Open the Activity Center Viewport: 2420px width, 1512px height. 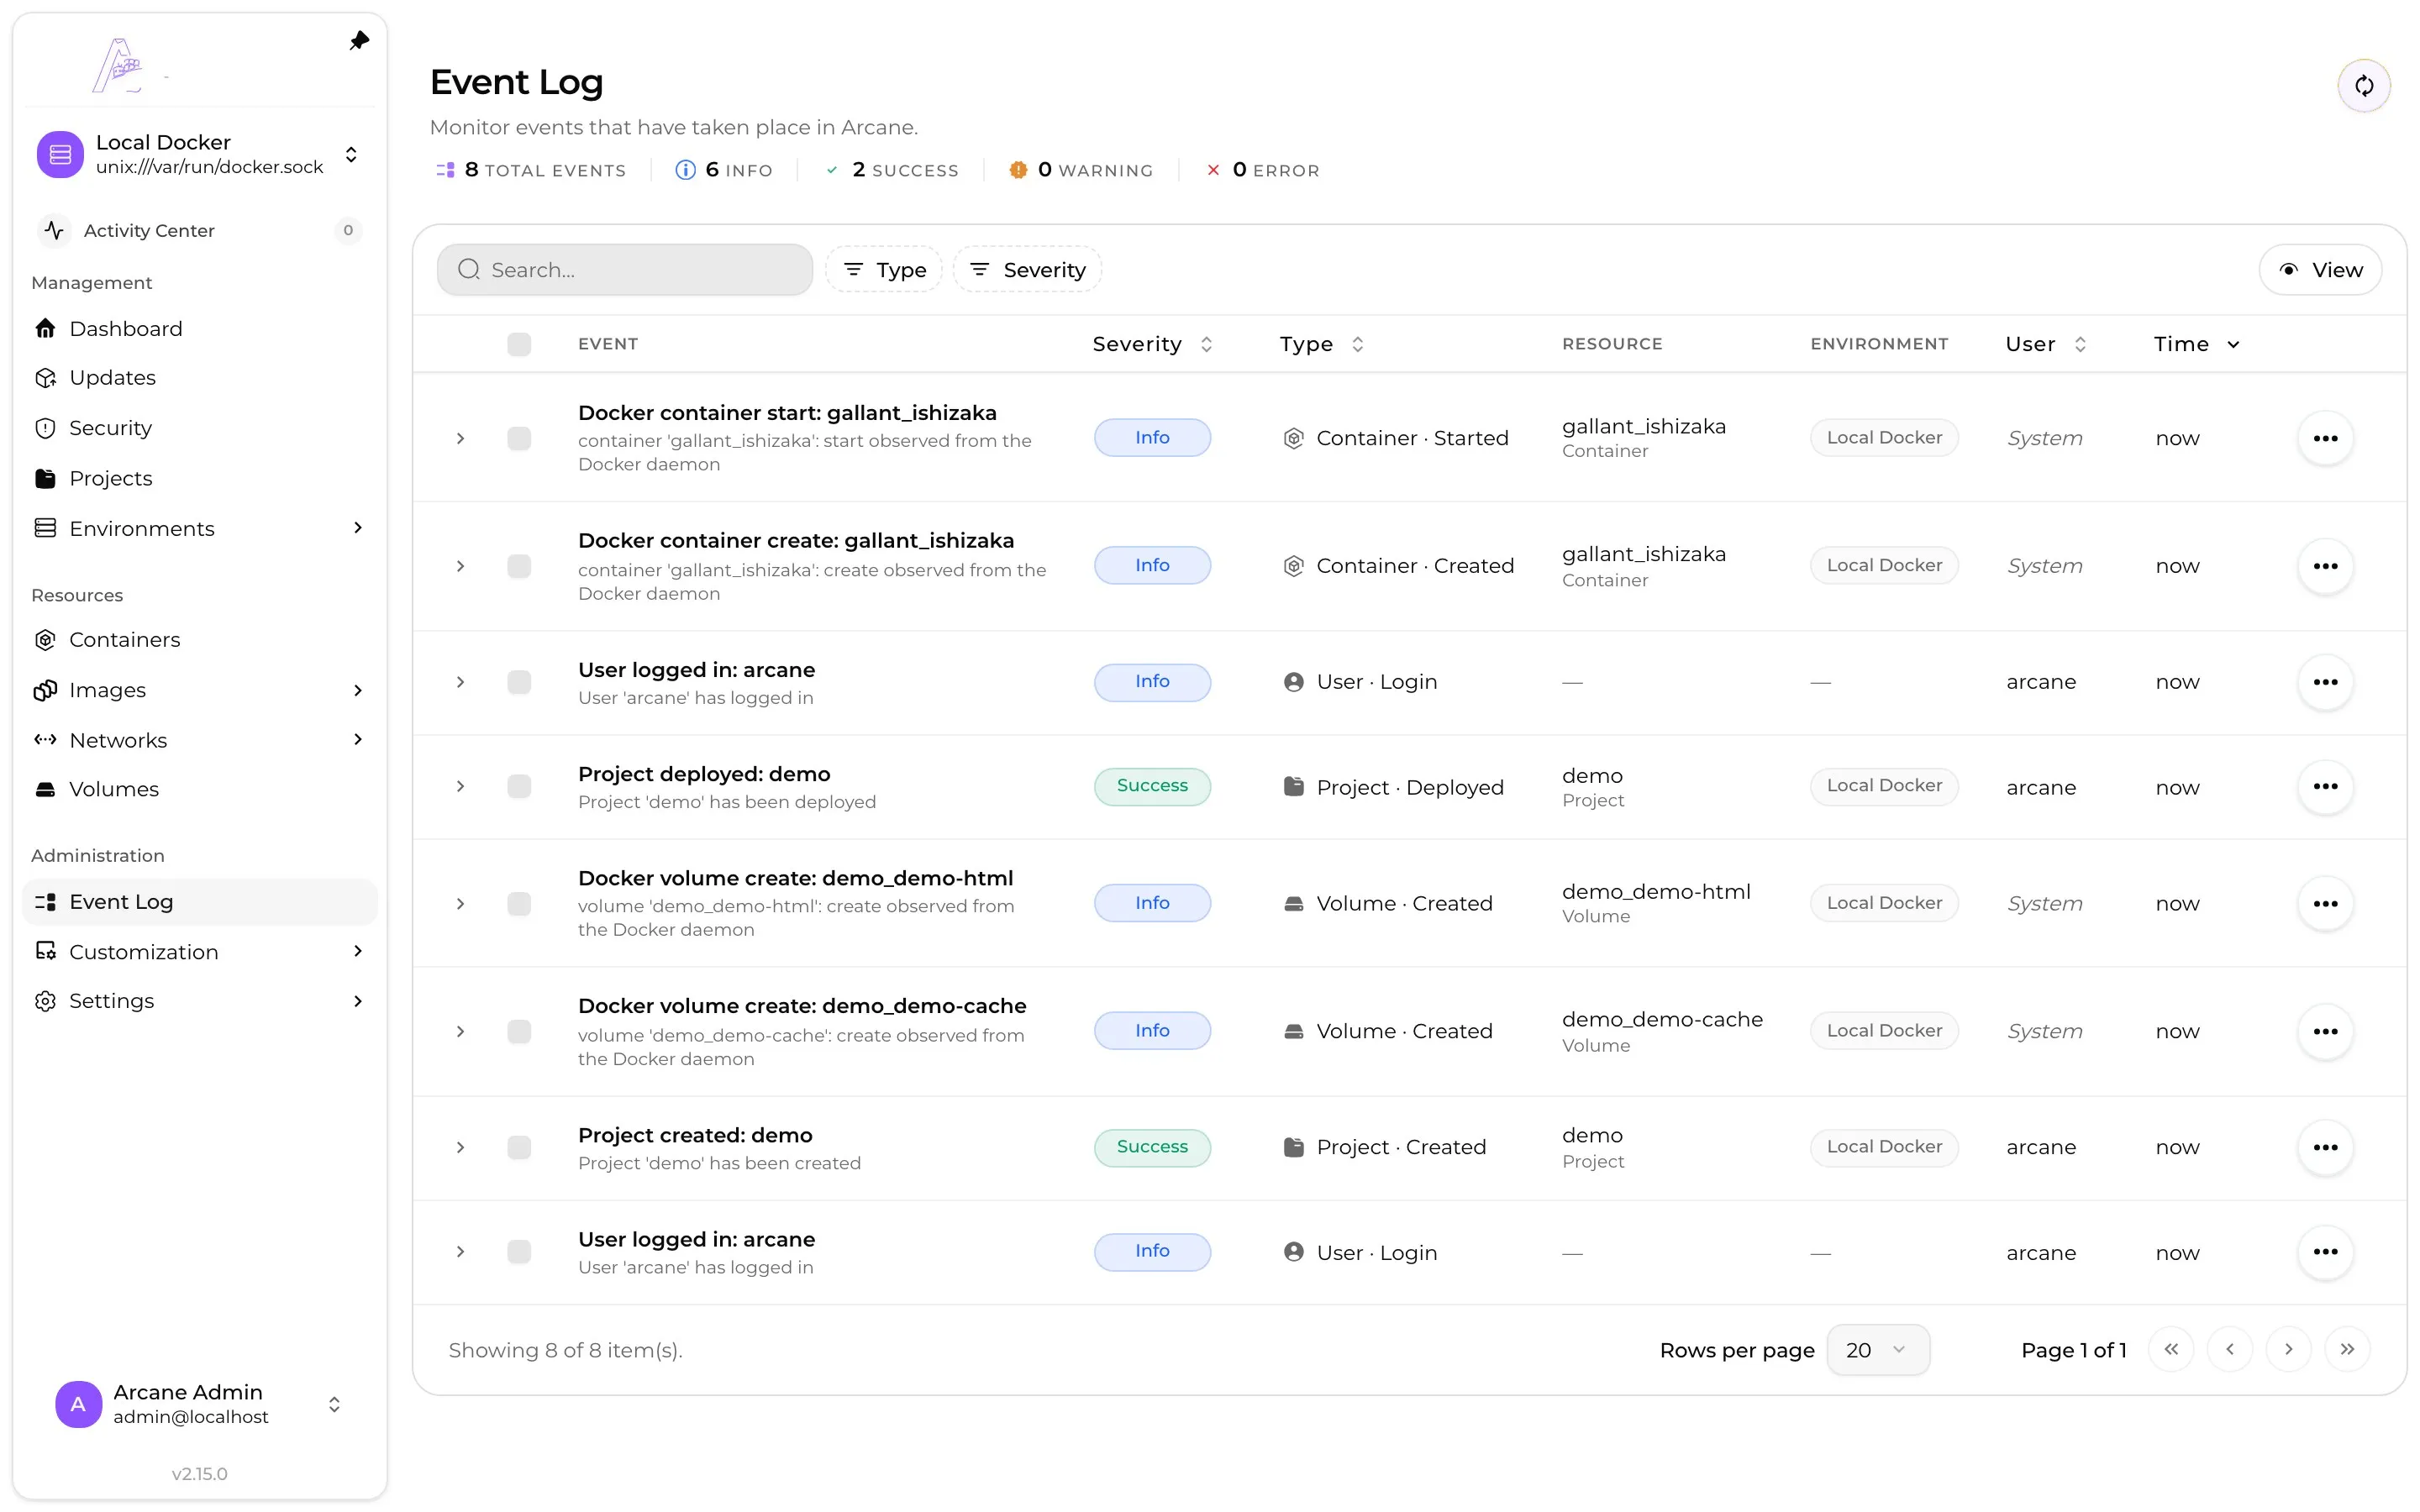pos(199,230)
